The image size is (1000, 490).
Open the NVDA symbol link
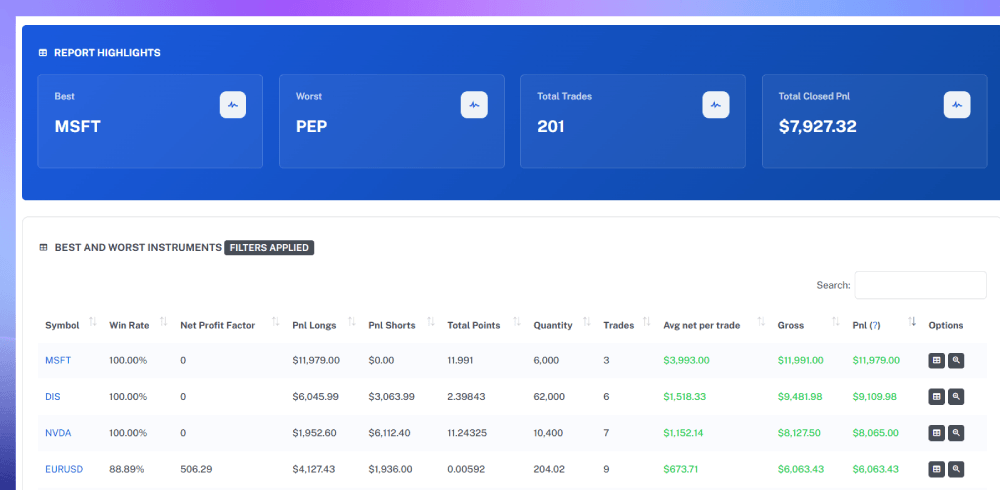coord(58,433)
